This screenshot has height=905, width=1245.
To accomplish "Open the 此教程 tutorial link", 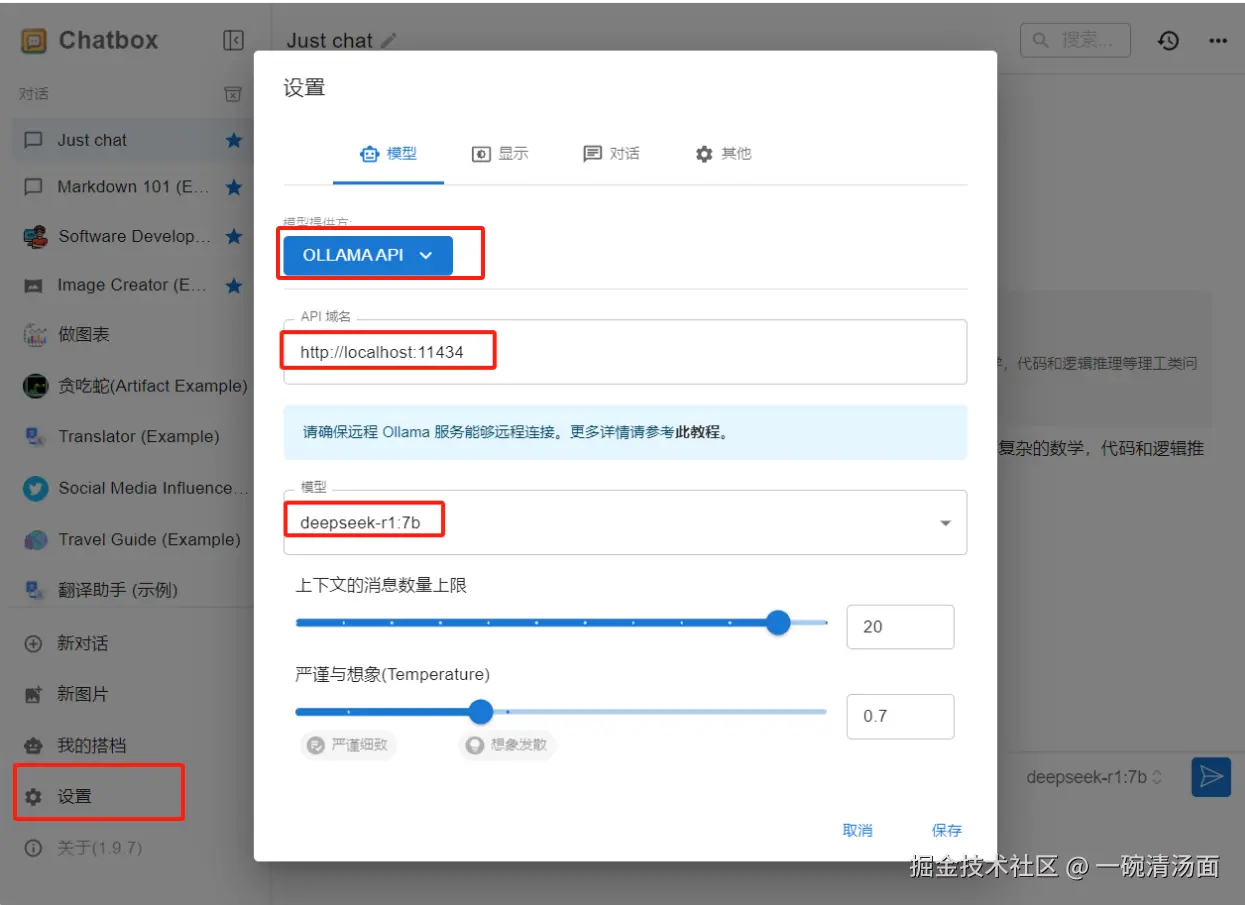I will (x=697, y=433).
